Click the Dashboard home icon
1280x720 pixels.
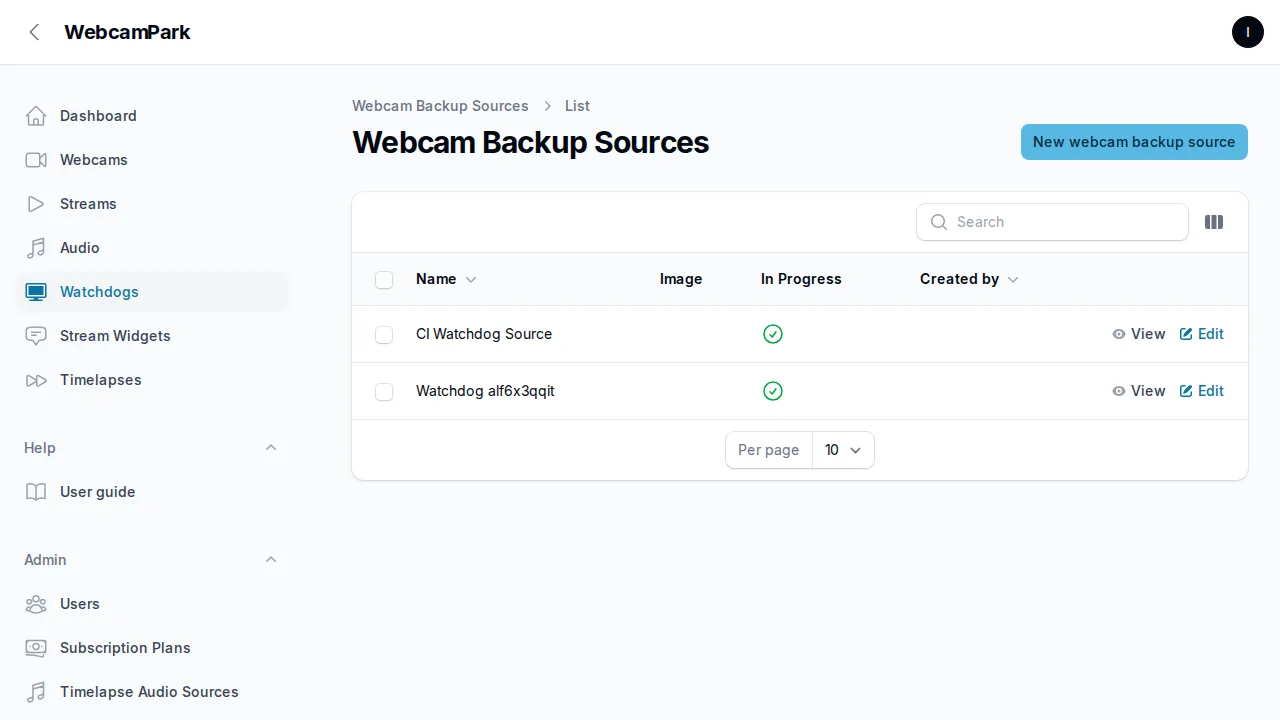click(36, 116)
